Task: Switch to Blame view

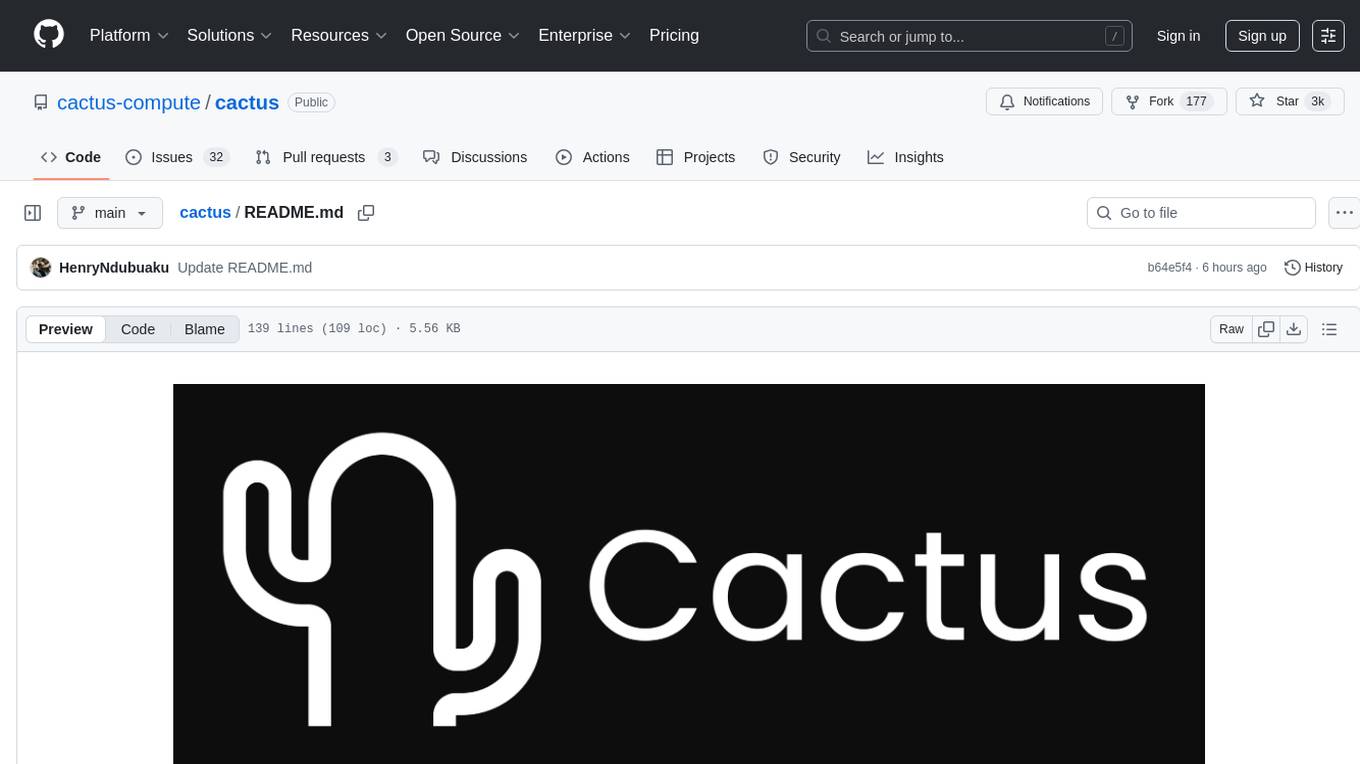Action: coord(205,329)
